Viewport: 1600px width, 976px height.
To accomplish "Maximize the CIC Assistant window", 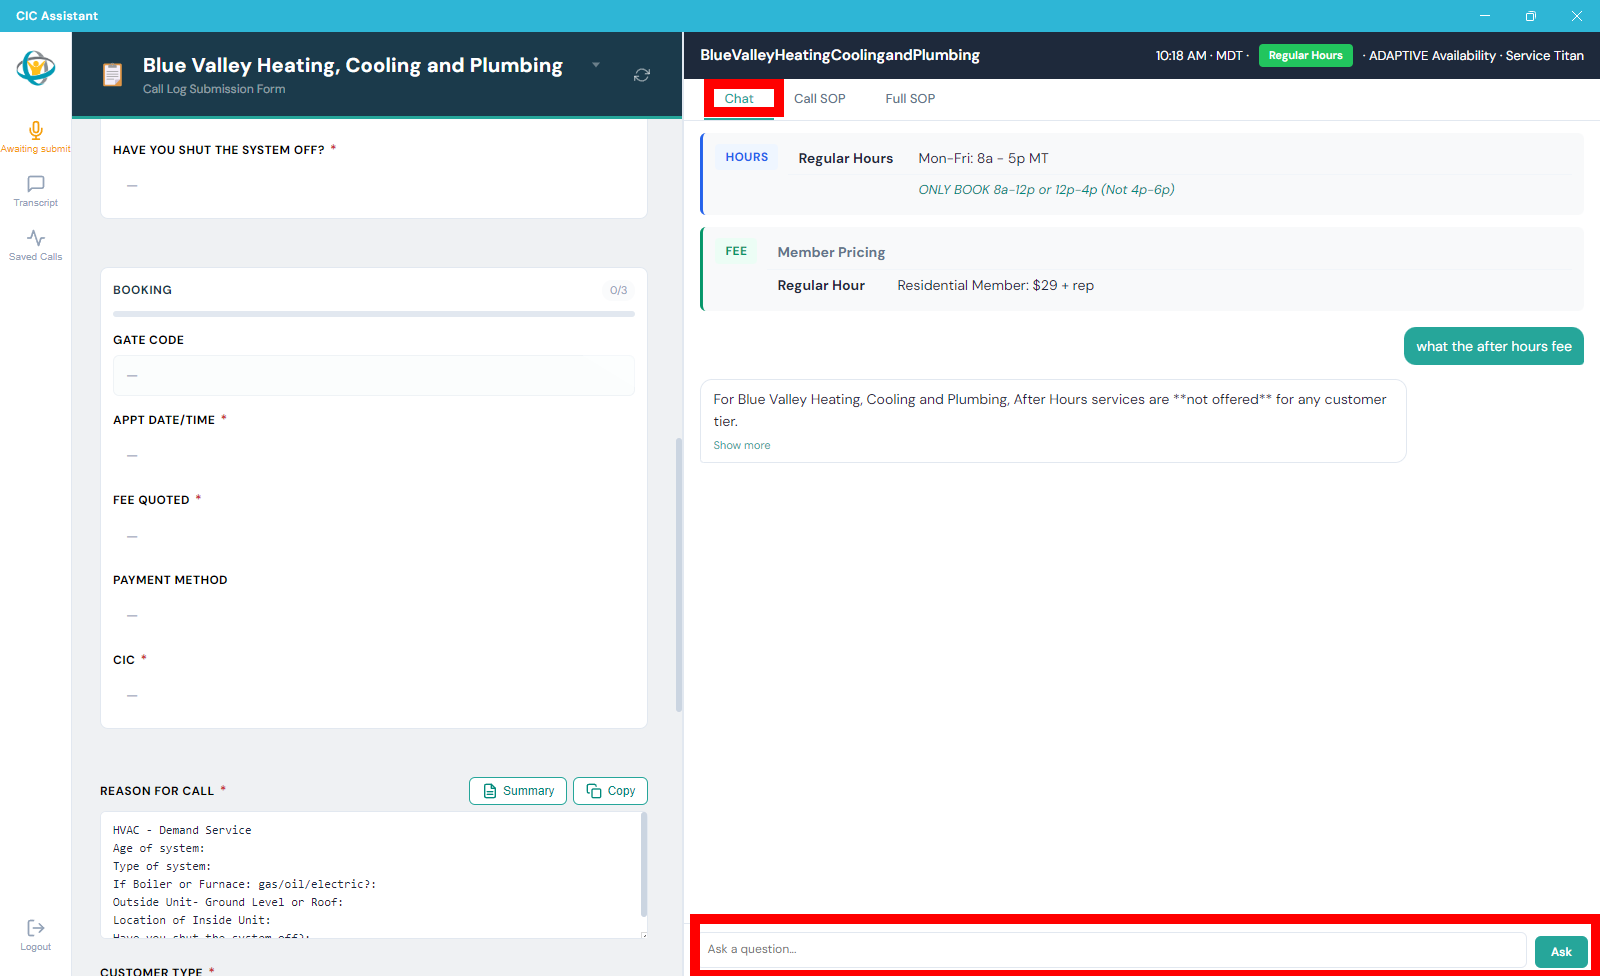I will (1530, 16).
